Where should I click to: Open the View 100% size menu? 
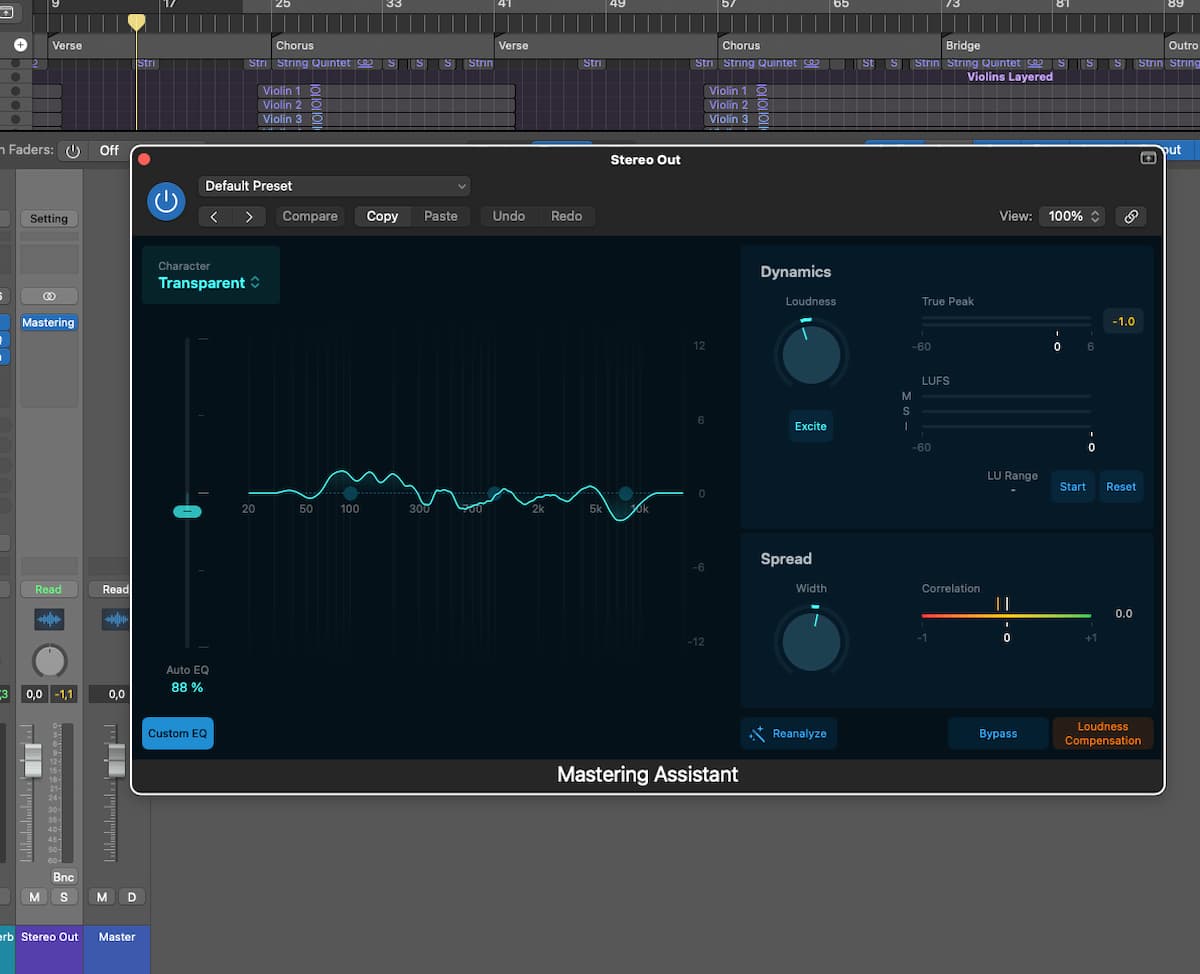coord(1073,216)
